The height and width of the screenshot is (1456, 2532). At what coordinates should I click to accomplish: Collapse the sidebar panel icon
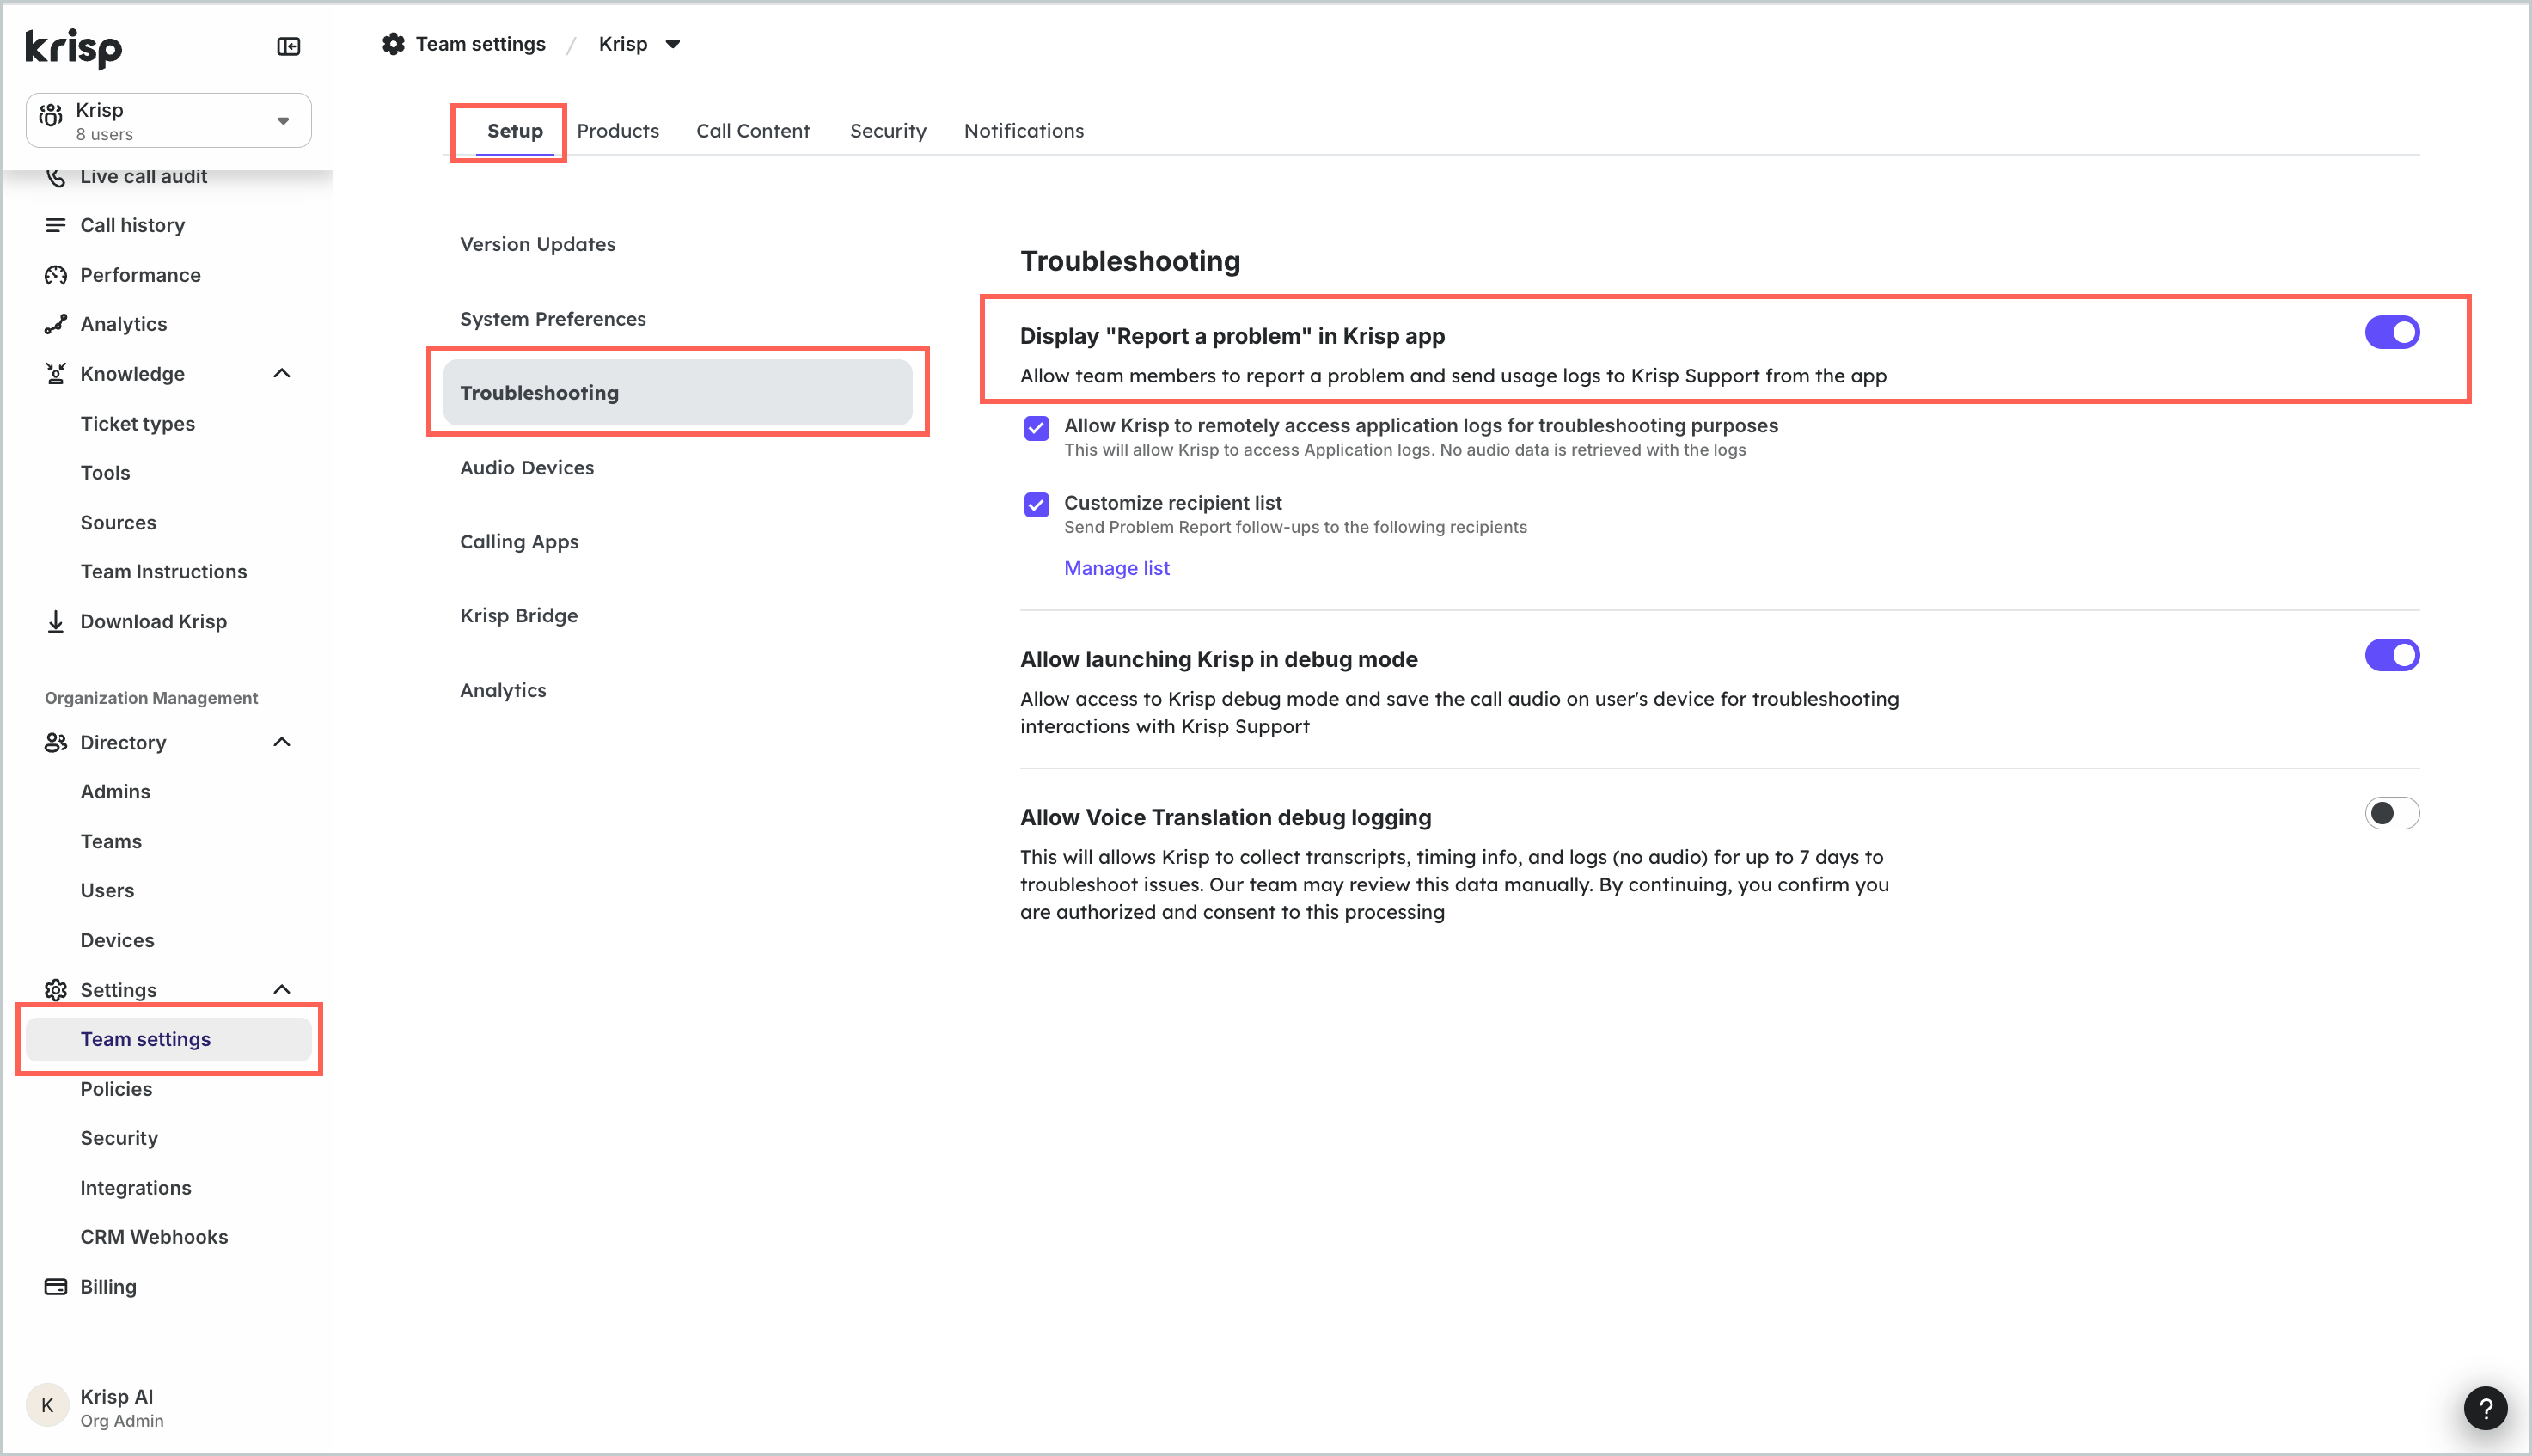pos(288,47)
